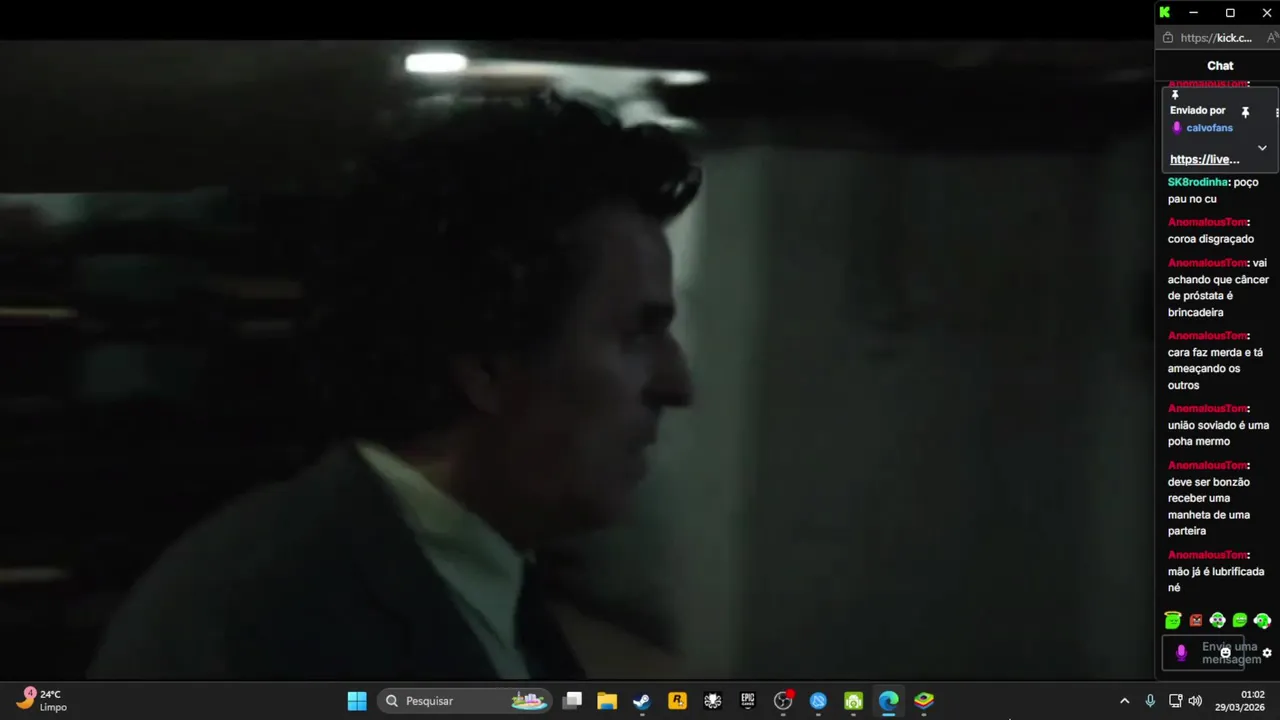Screen dimensions: 1280x720
Task: Open Task View on the taskbar
Action: click(x=572, y=701)
